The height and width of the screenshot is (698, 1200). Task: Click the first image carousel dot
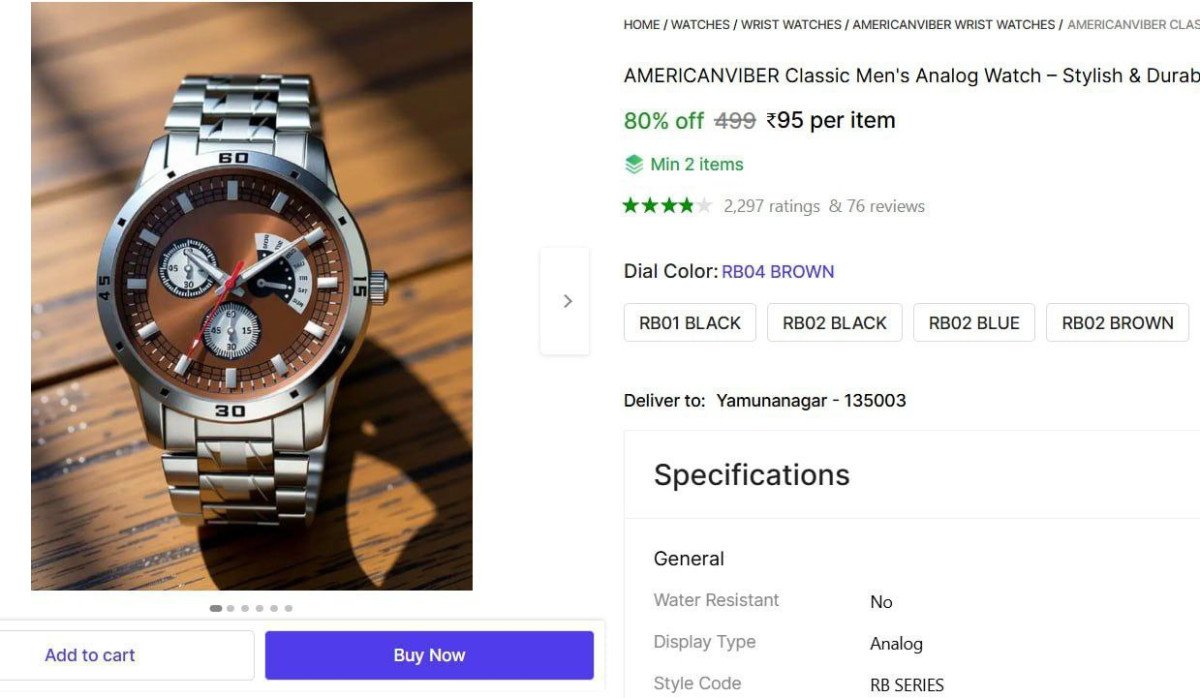[x=216, y=608]
